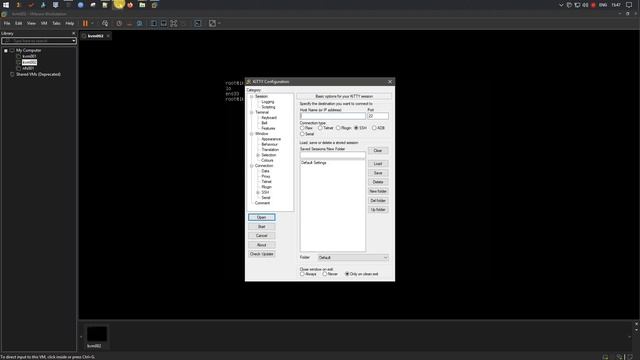Select the Logging category item
Viewport: 640px width, 360px height.
click(x=268, y=102)
